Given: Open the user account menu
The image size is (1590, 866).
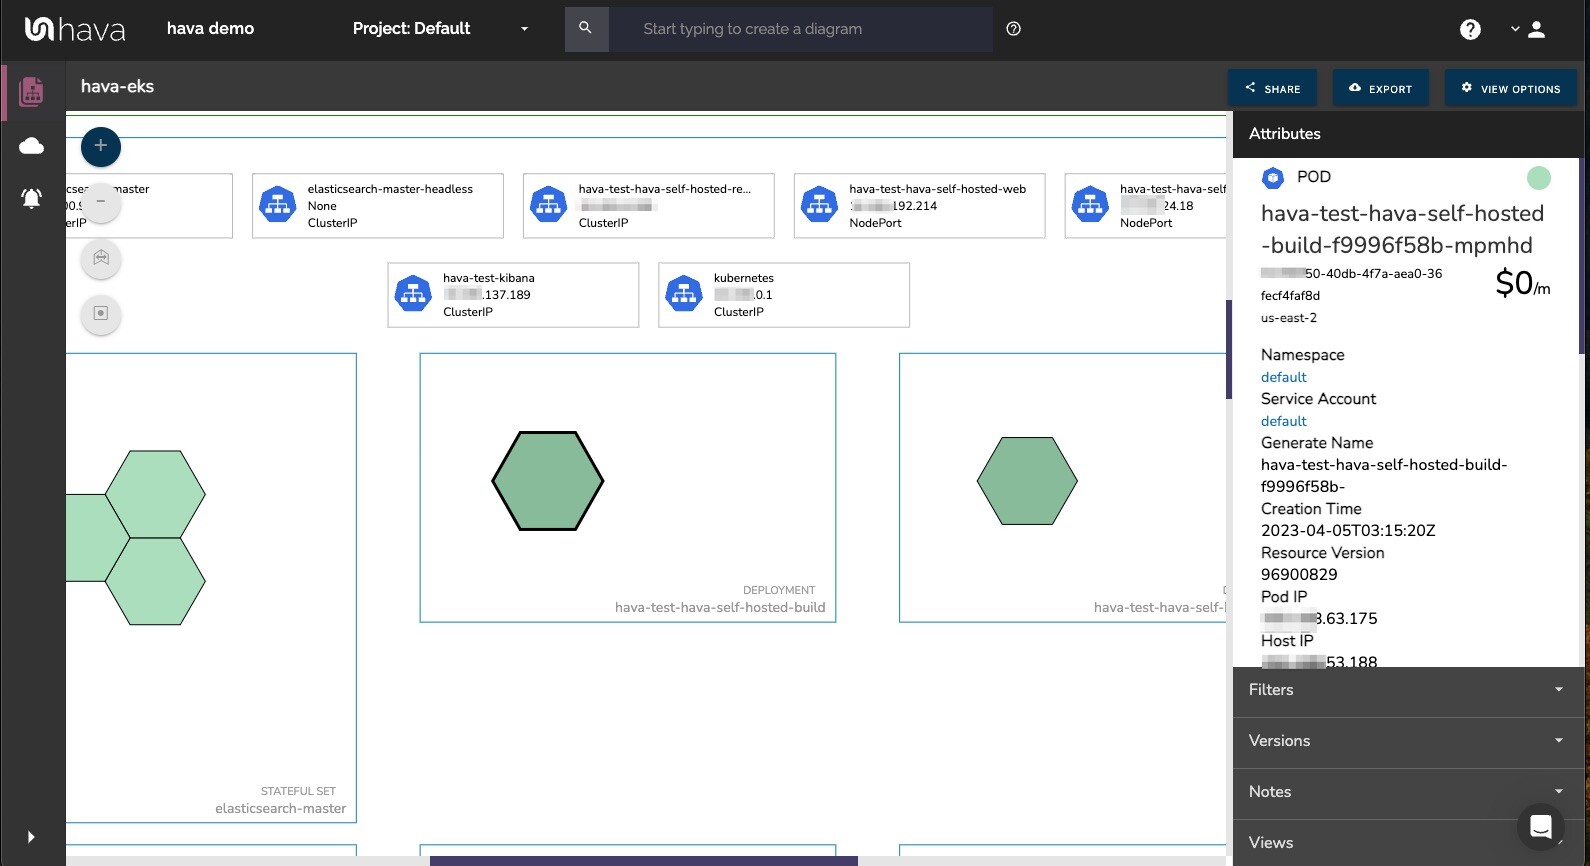Looking at the screenshot, I should point(1529,30).
